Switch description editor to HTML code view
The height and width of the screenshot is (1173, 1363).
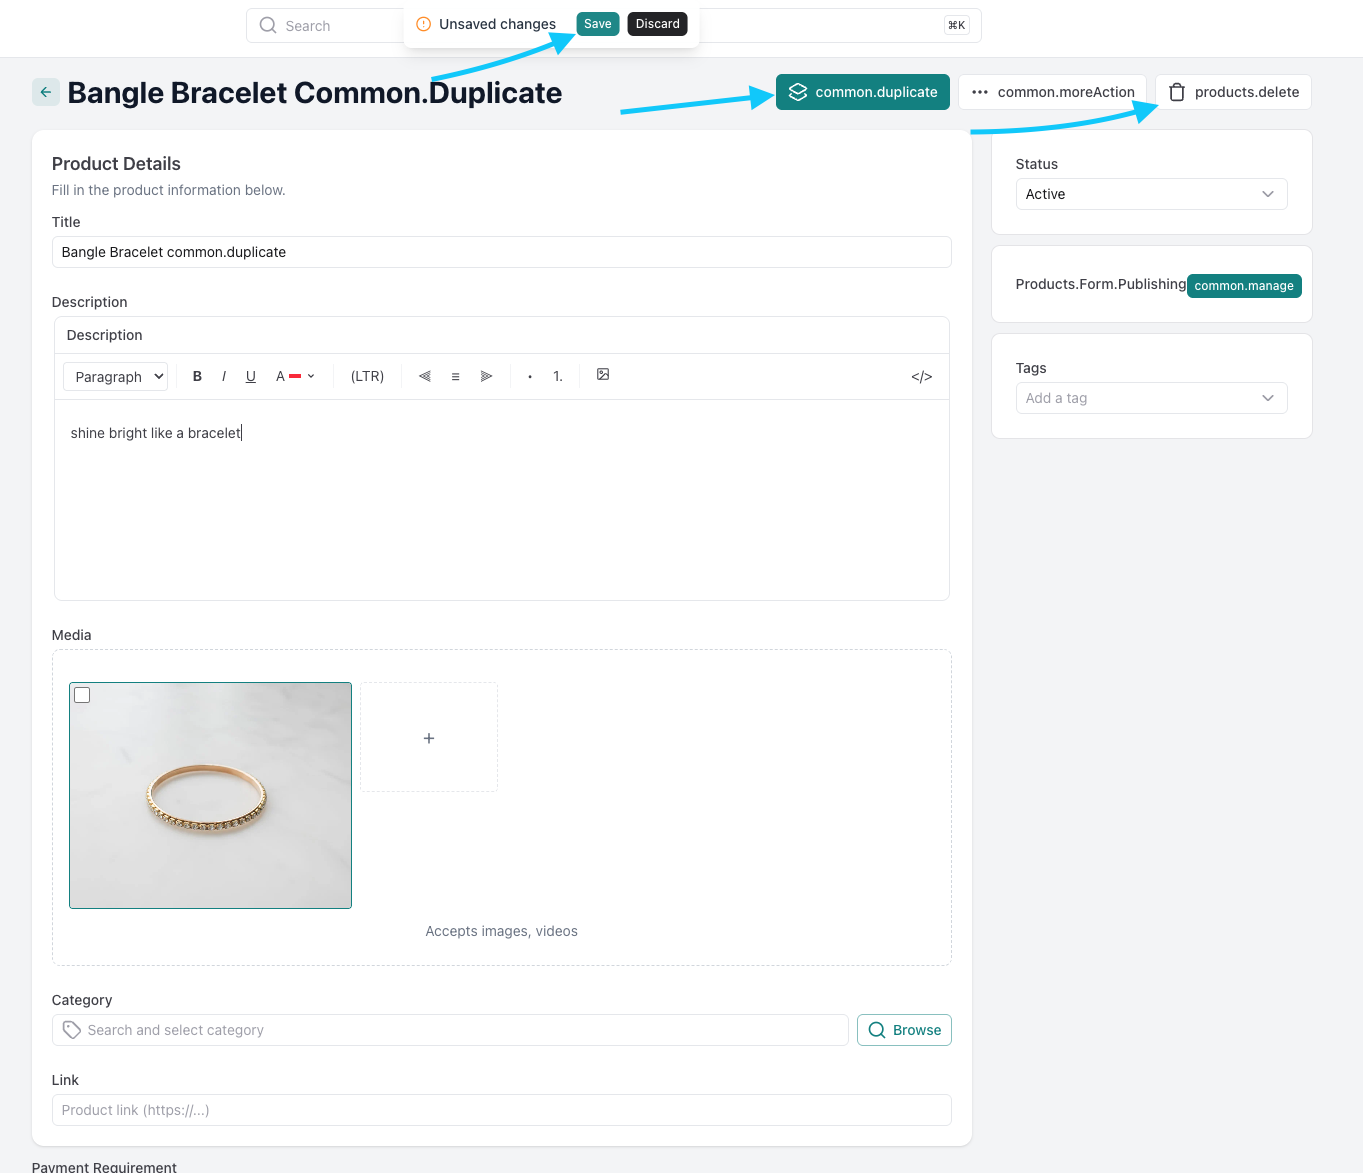pyautogui.click(x=921, y=377)
